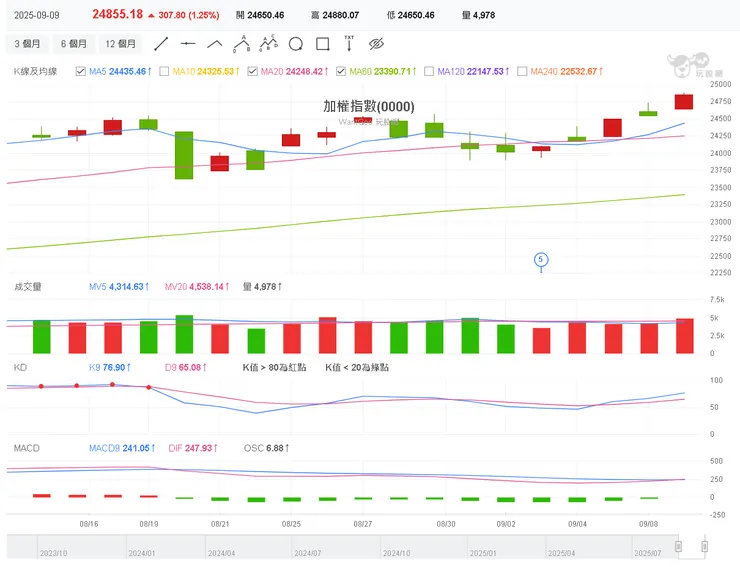This screenshot has width=740, height=567.
Task: Select the TXT text annotation tool
Action: (x=349, y=43)
